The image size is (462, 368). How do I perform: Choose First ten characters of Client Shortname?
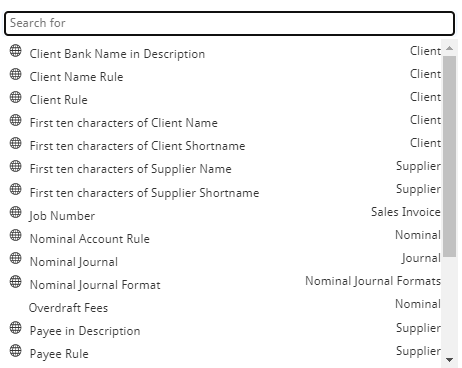point(225,146)
